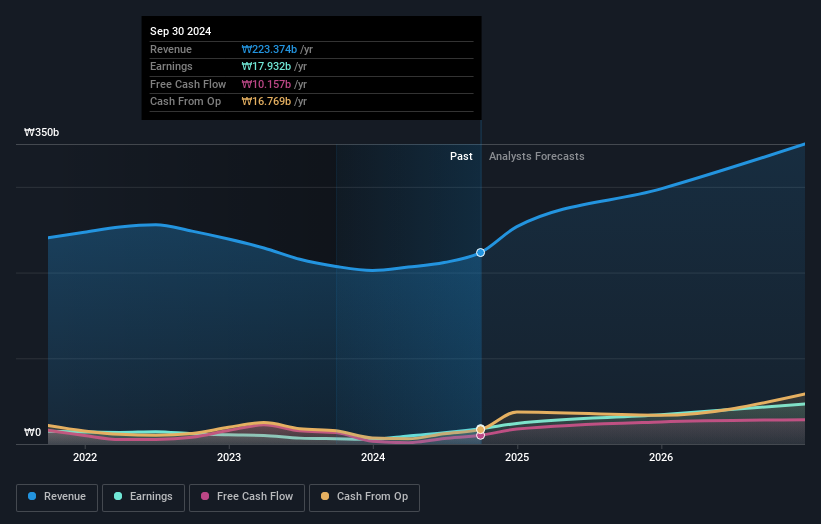Click the orange Cash From Op data point

tap(480, 429)
